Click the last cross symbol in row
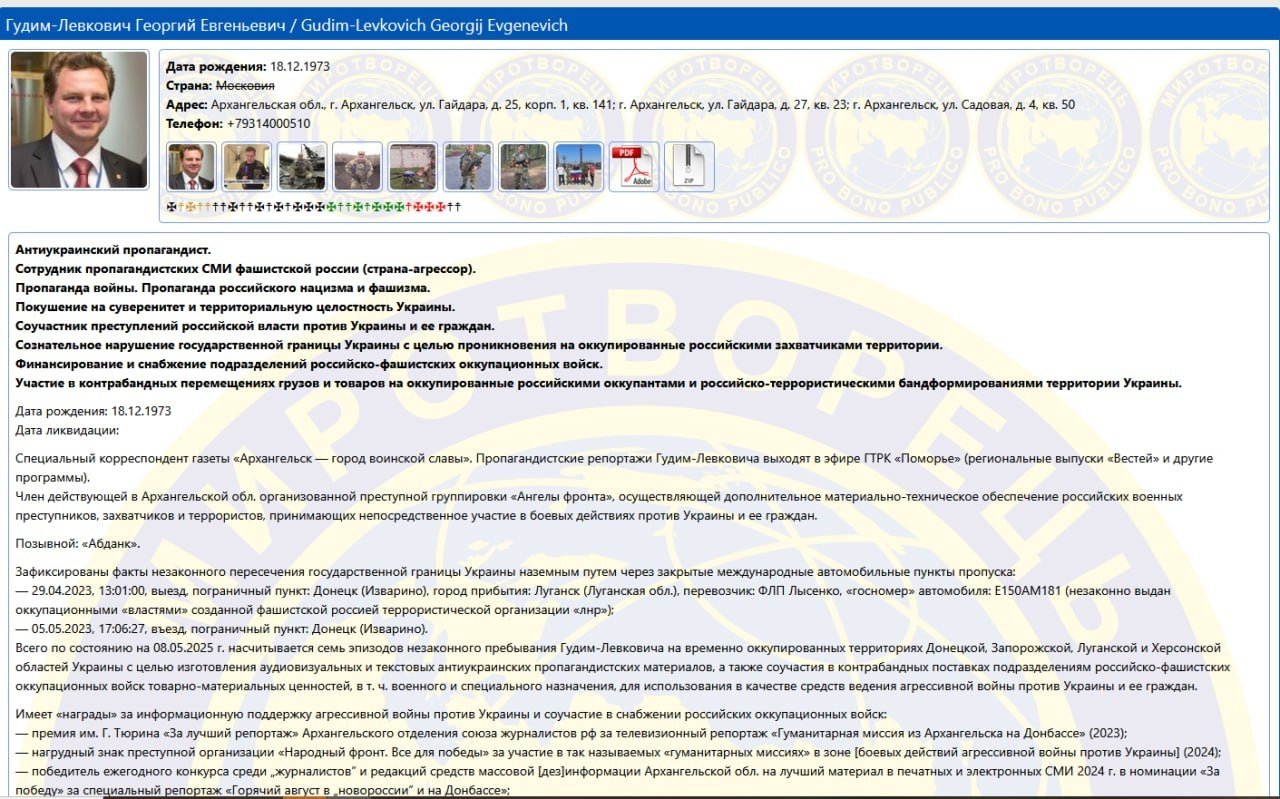Image resolution: width=1280 pixels, height=799 pixels. pos(457,207)
